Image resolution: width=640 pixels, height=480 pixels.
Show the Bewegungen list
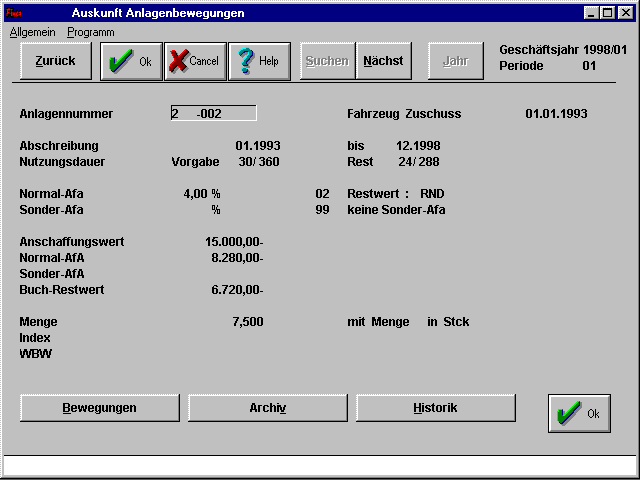tap(100, 408)
